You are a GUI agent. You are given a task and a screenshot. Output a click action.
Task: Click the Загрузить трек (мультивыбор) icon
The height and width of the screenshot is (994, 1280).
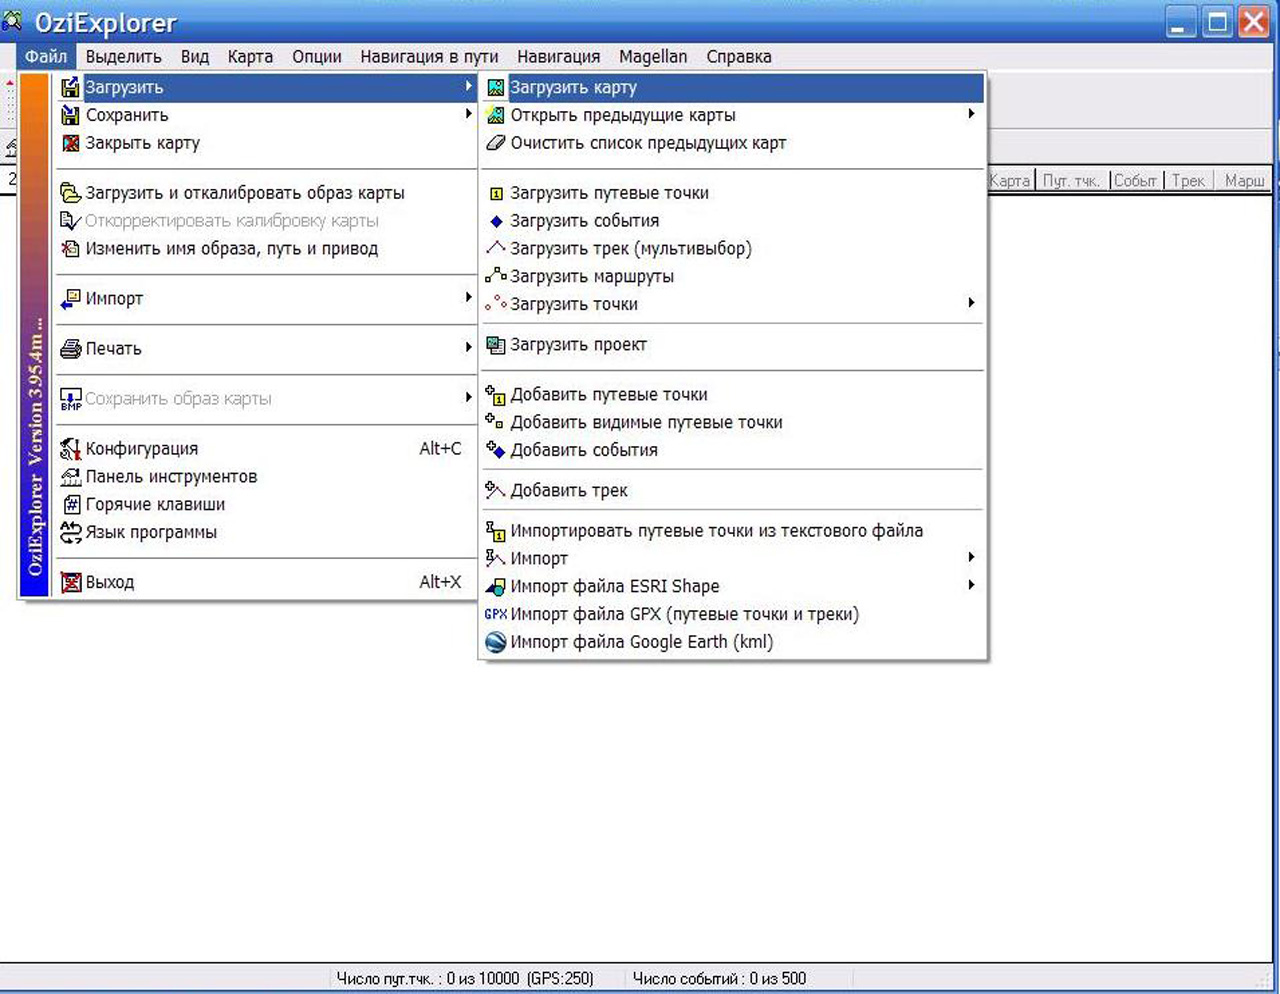pyautogui.click(x=495, y=248)
